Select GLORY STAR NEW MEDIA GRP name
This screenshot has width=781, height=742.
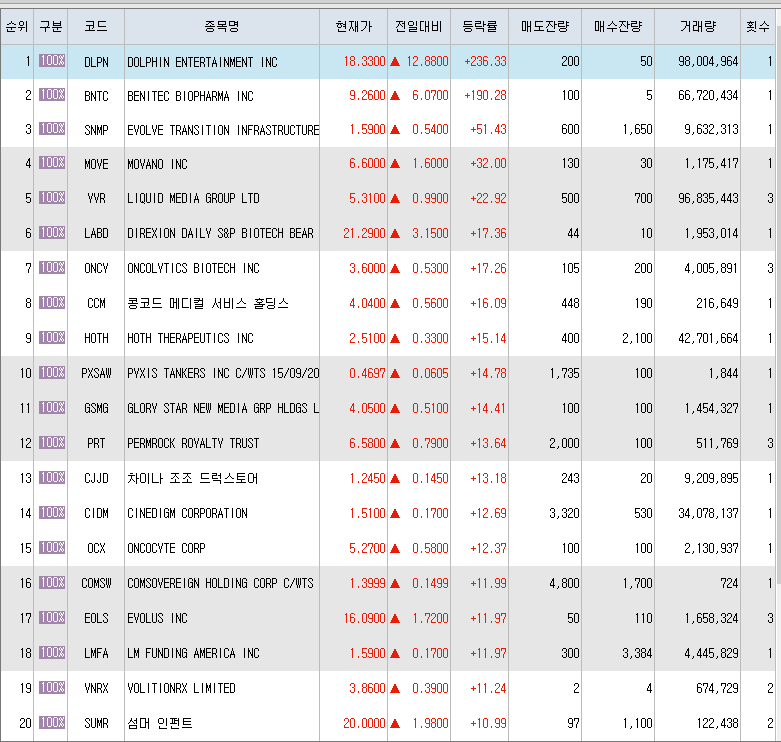tap(223, 408)
